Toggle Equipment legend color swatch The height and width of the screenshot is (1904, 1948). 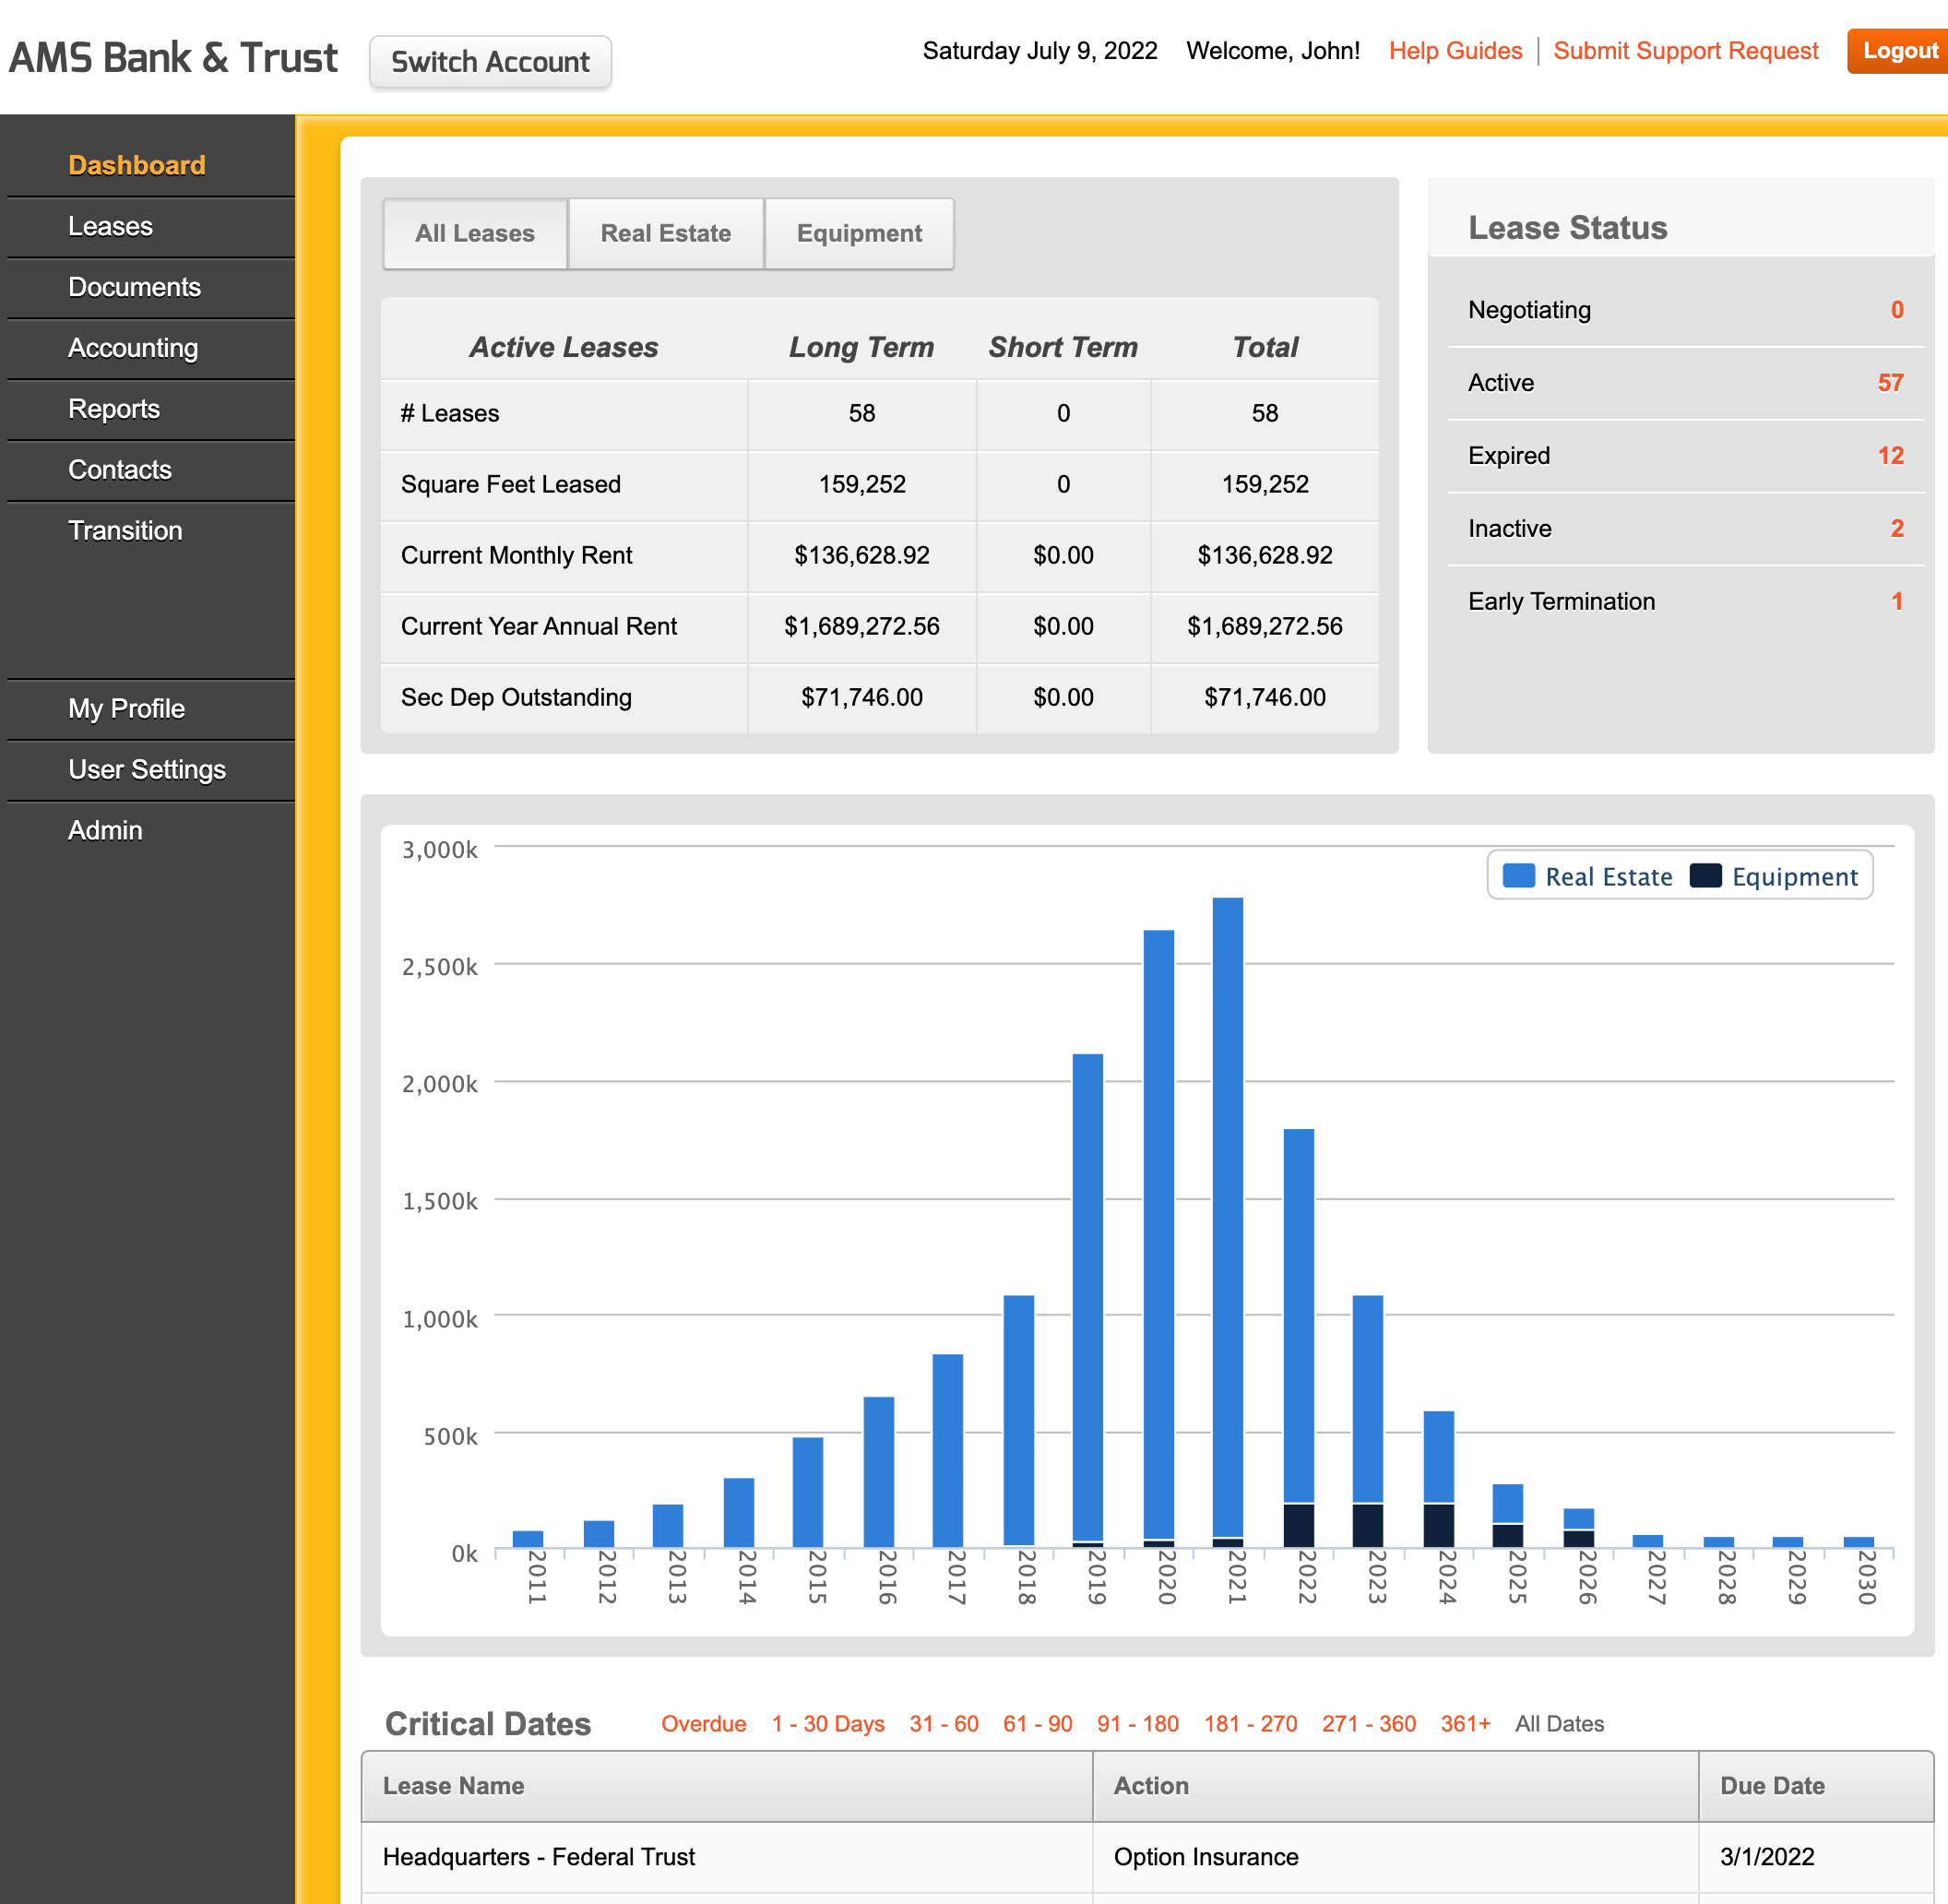tap(1705, 876)
